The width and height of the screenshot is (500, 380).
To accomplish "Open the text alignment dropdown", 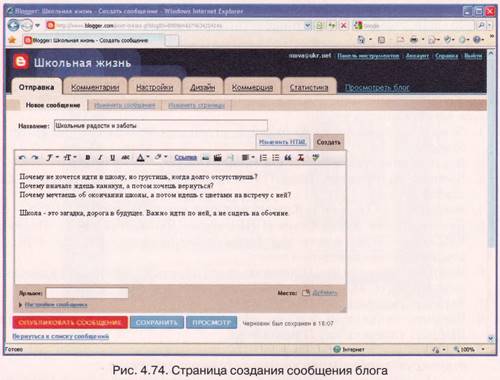I will [x=248, y=157].
